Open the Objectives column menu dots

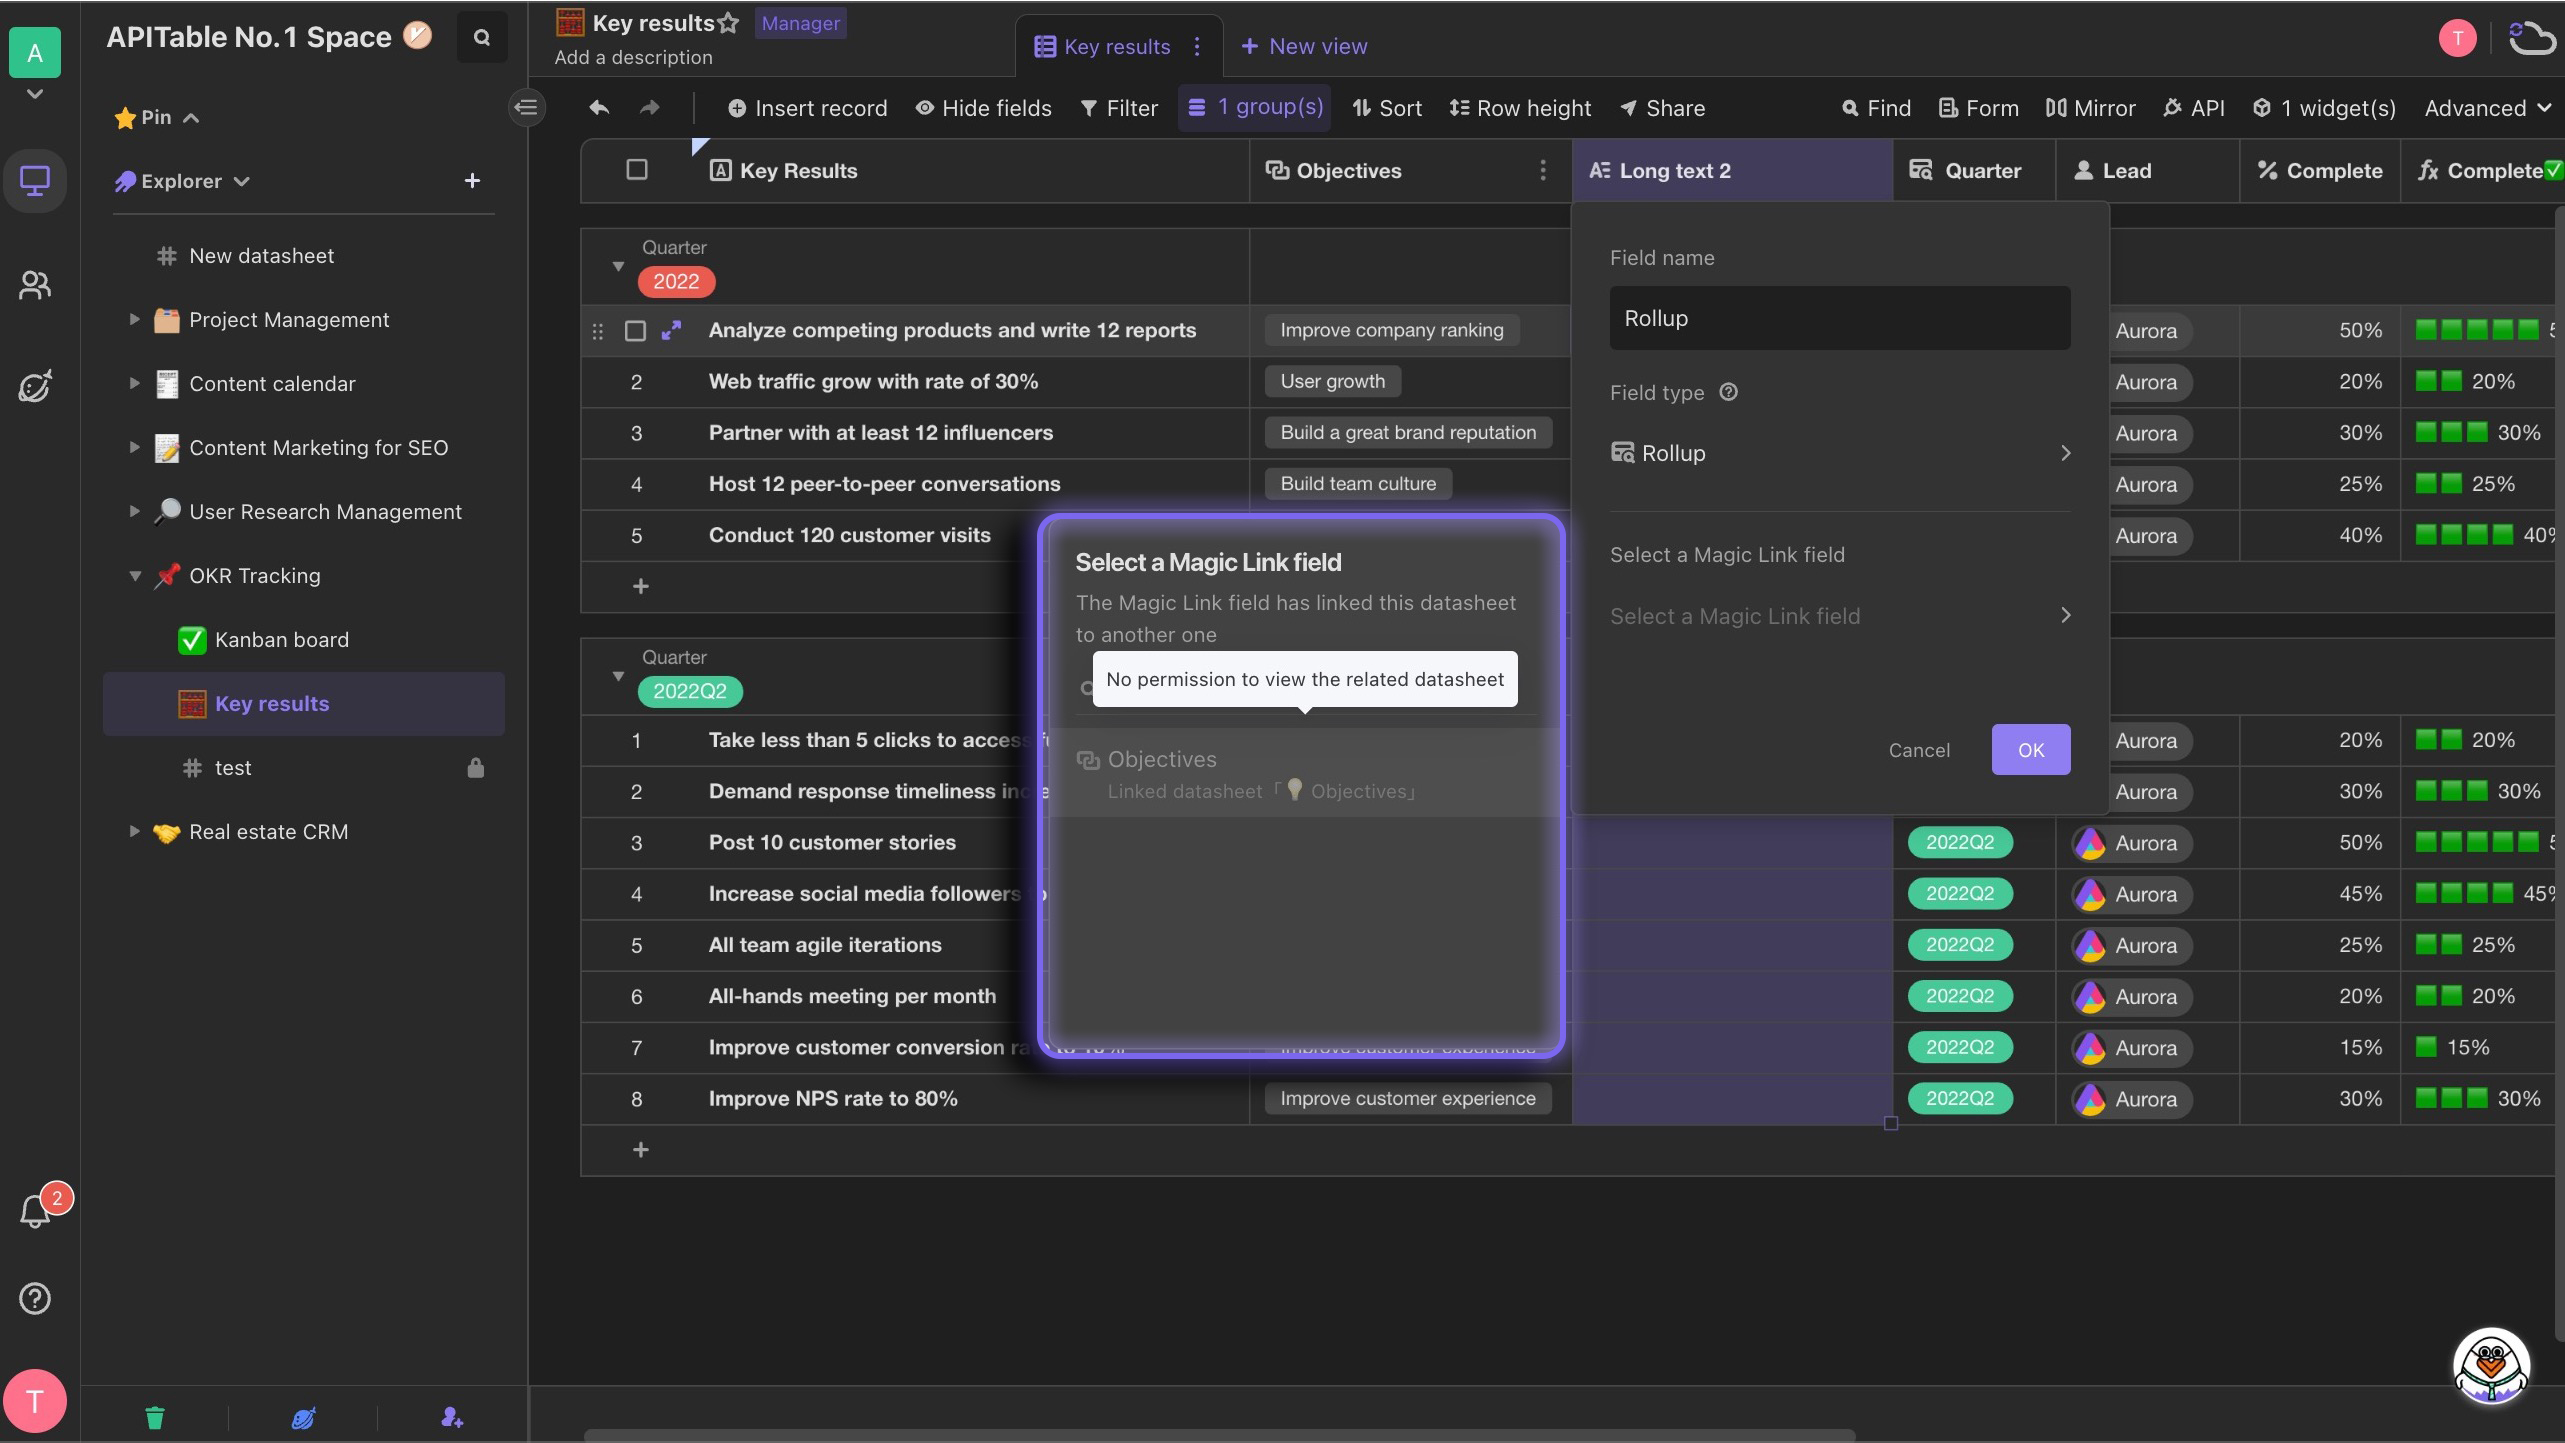1543,170
